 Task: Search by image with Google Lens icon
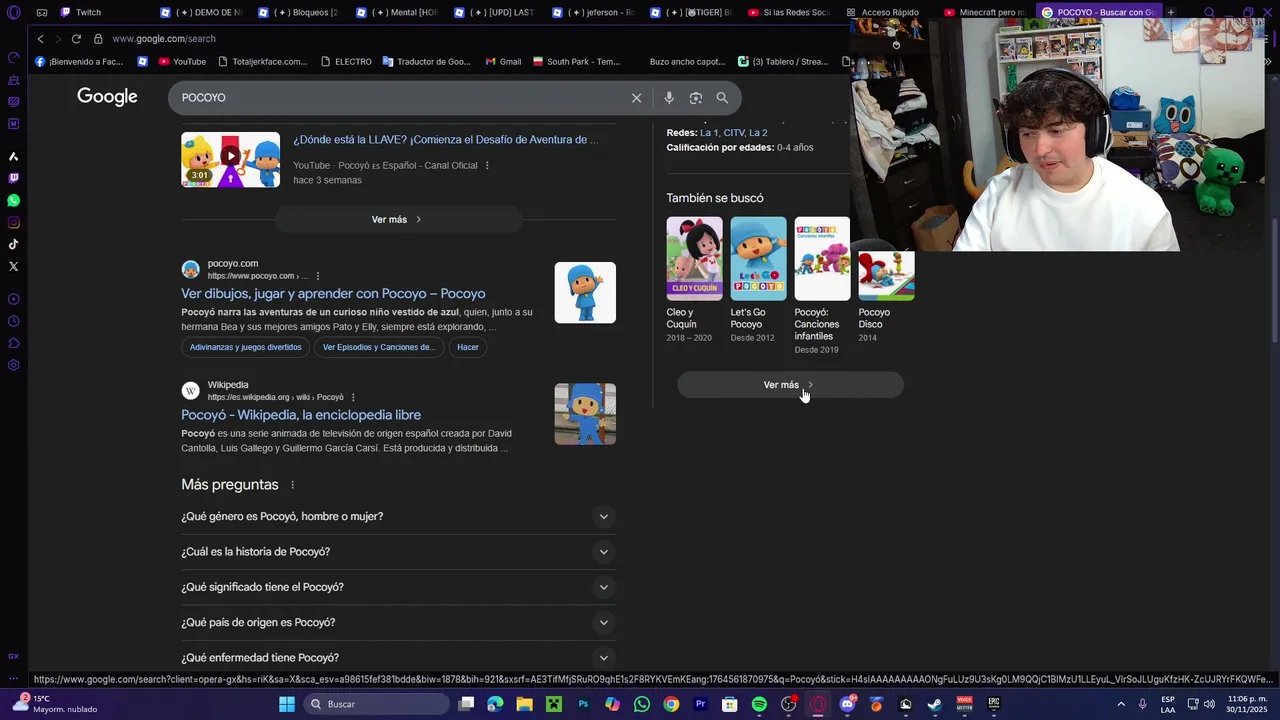(696, 98)
